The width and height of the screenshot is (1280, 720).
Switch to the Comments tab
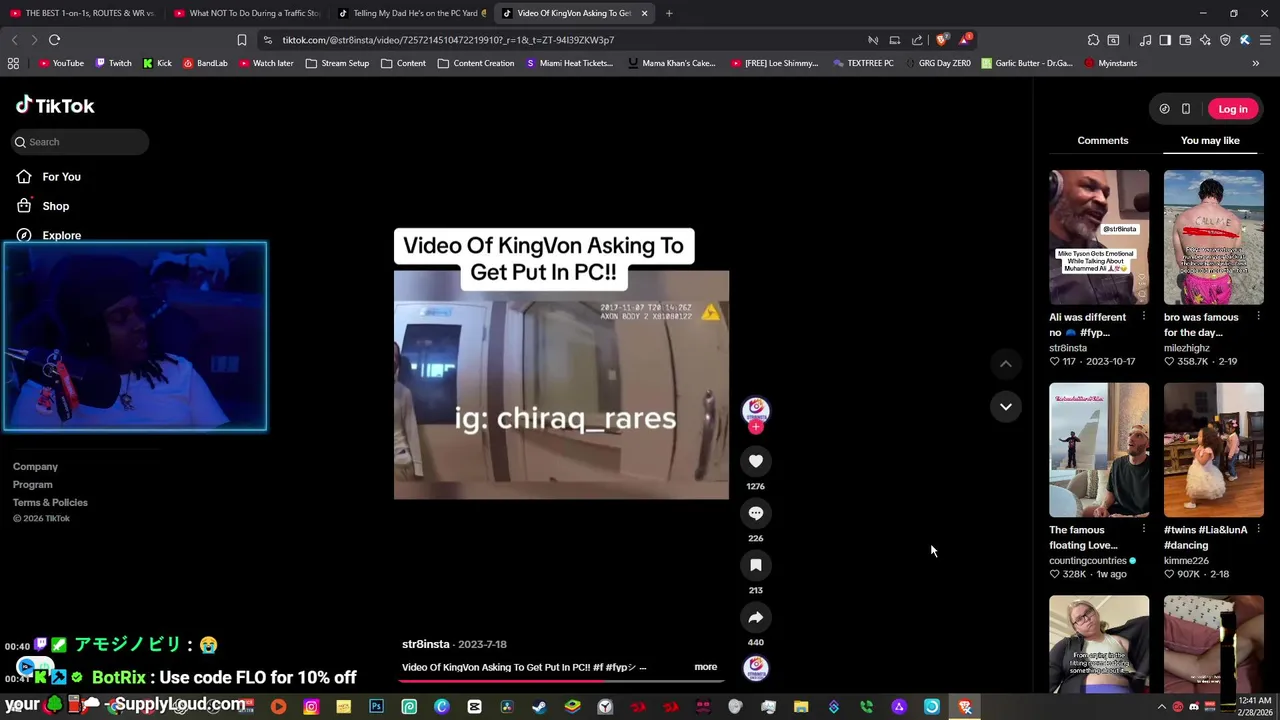[1102, 140]
